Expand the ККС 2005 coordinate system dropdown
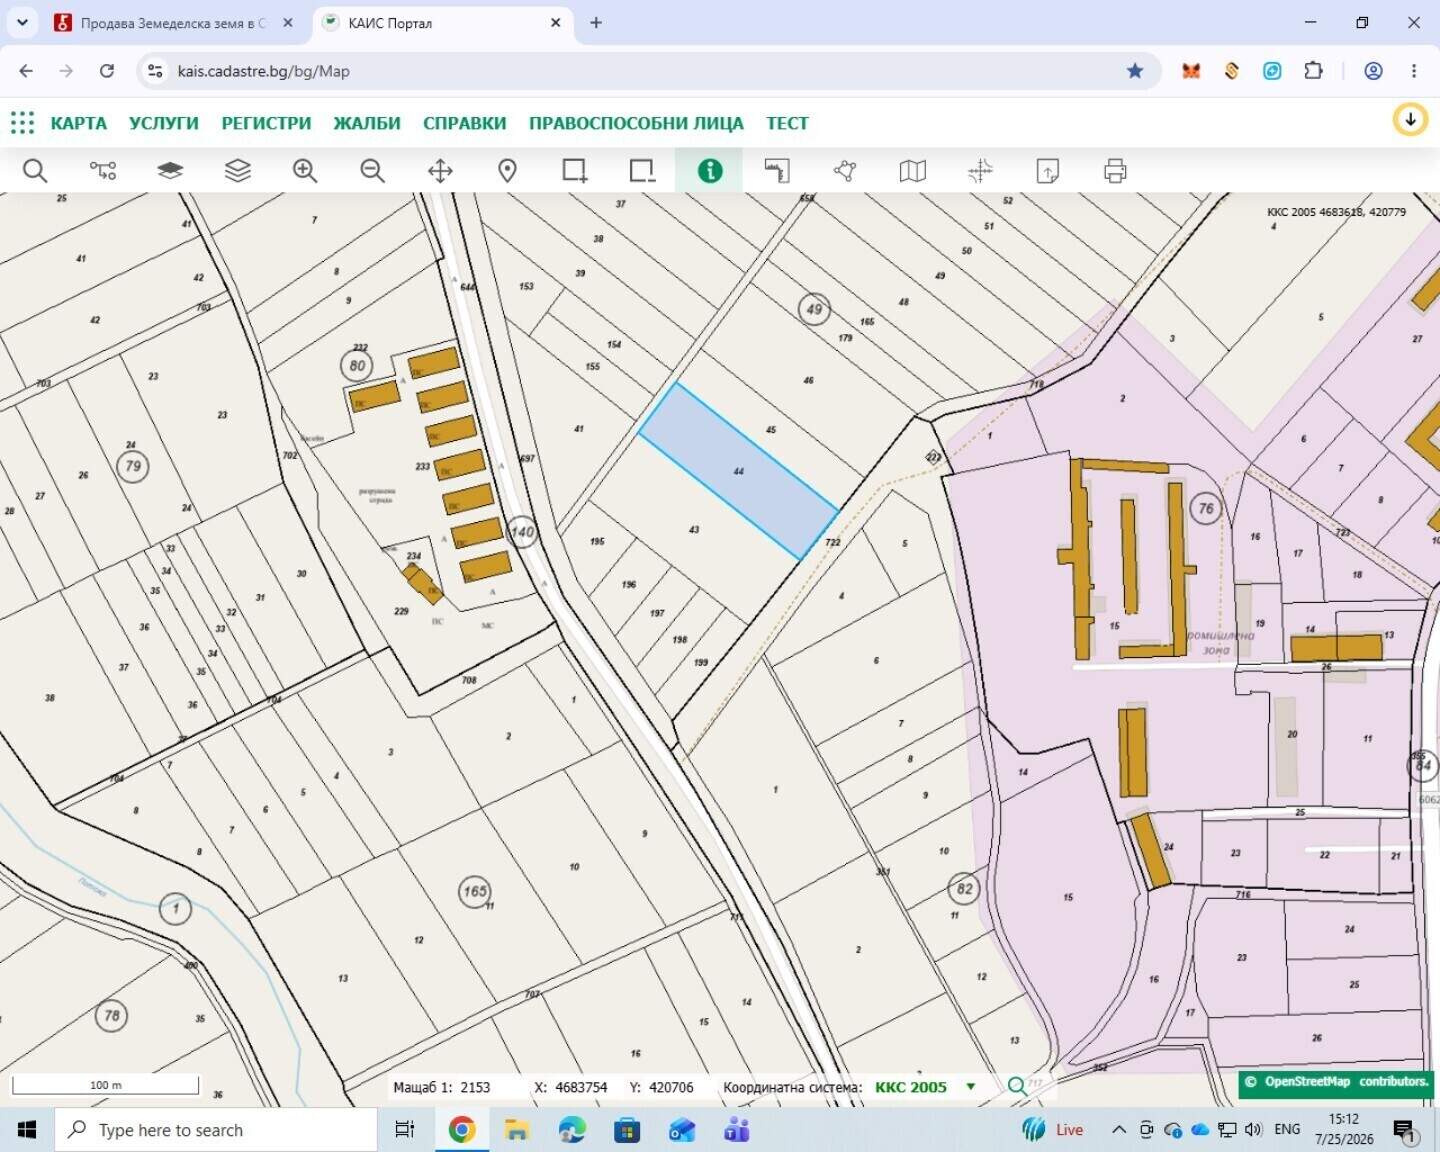 (970, 1087)
